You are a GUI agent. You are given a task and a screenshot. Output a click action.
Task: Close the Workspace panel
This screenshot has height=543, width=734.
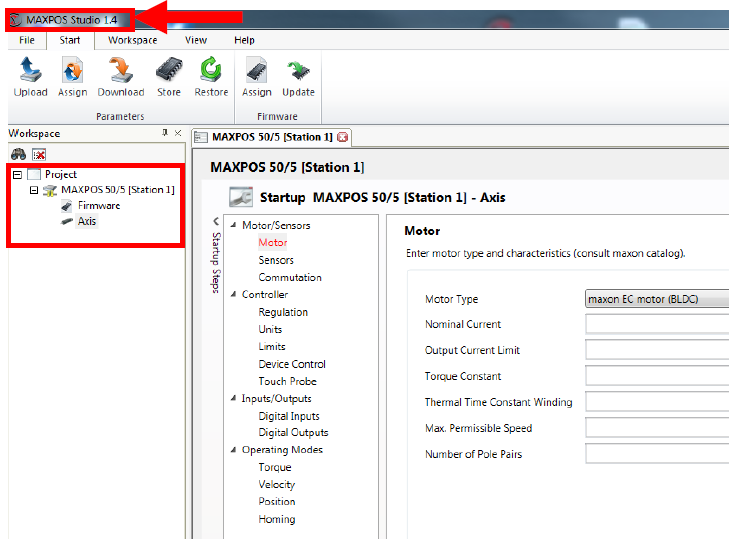[x=178, y=133]
